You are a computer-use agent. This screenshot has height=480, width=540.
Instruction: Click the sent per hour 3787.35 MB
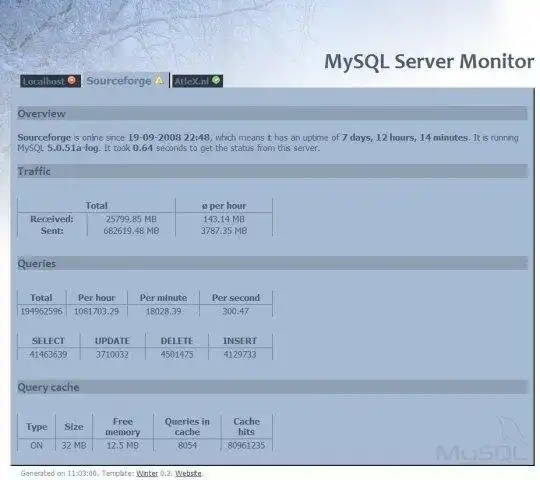click(224, 231)
